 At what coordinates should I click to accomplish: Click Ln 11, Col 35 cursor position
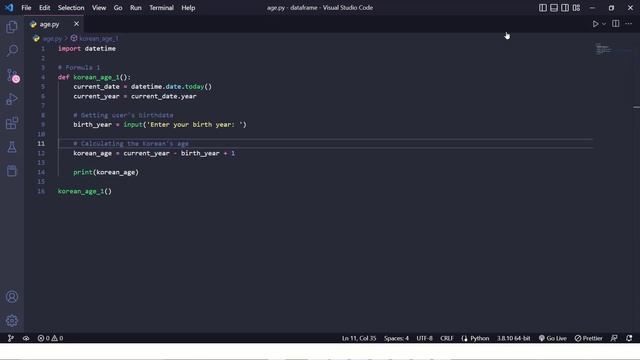(x=359, y=338)
